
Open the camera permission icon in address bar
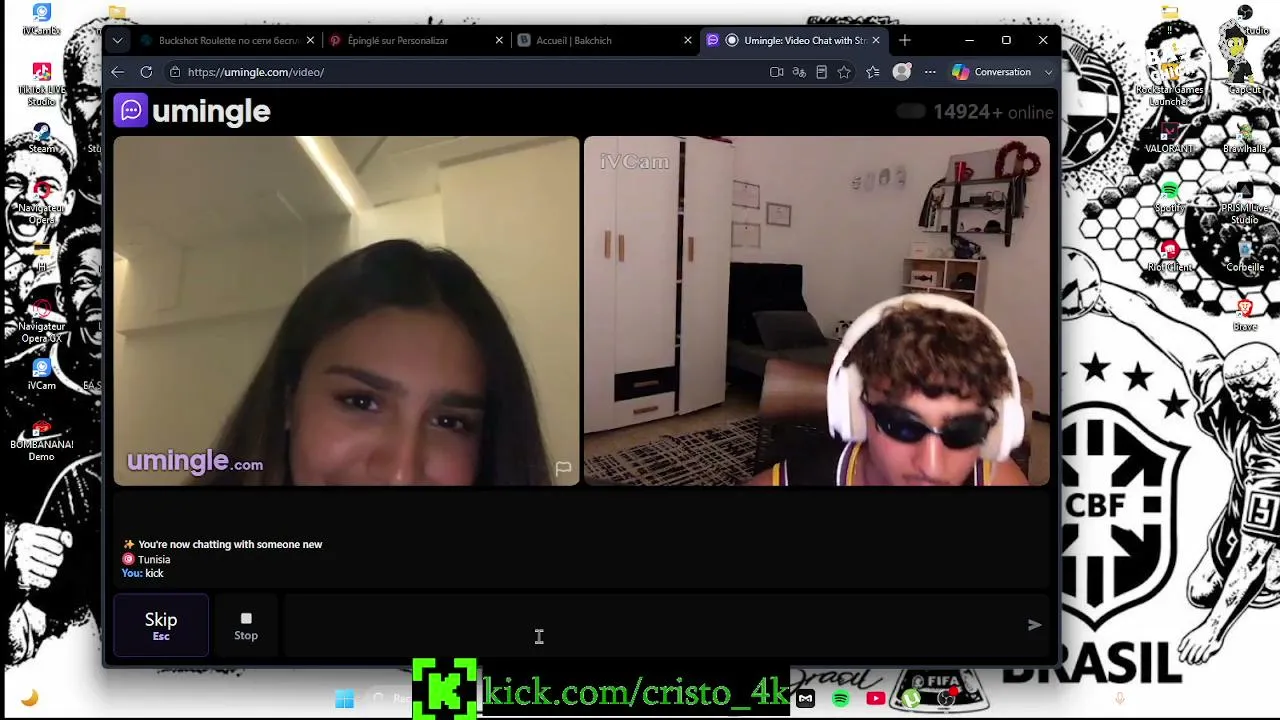click(776, 72)
